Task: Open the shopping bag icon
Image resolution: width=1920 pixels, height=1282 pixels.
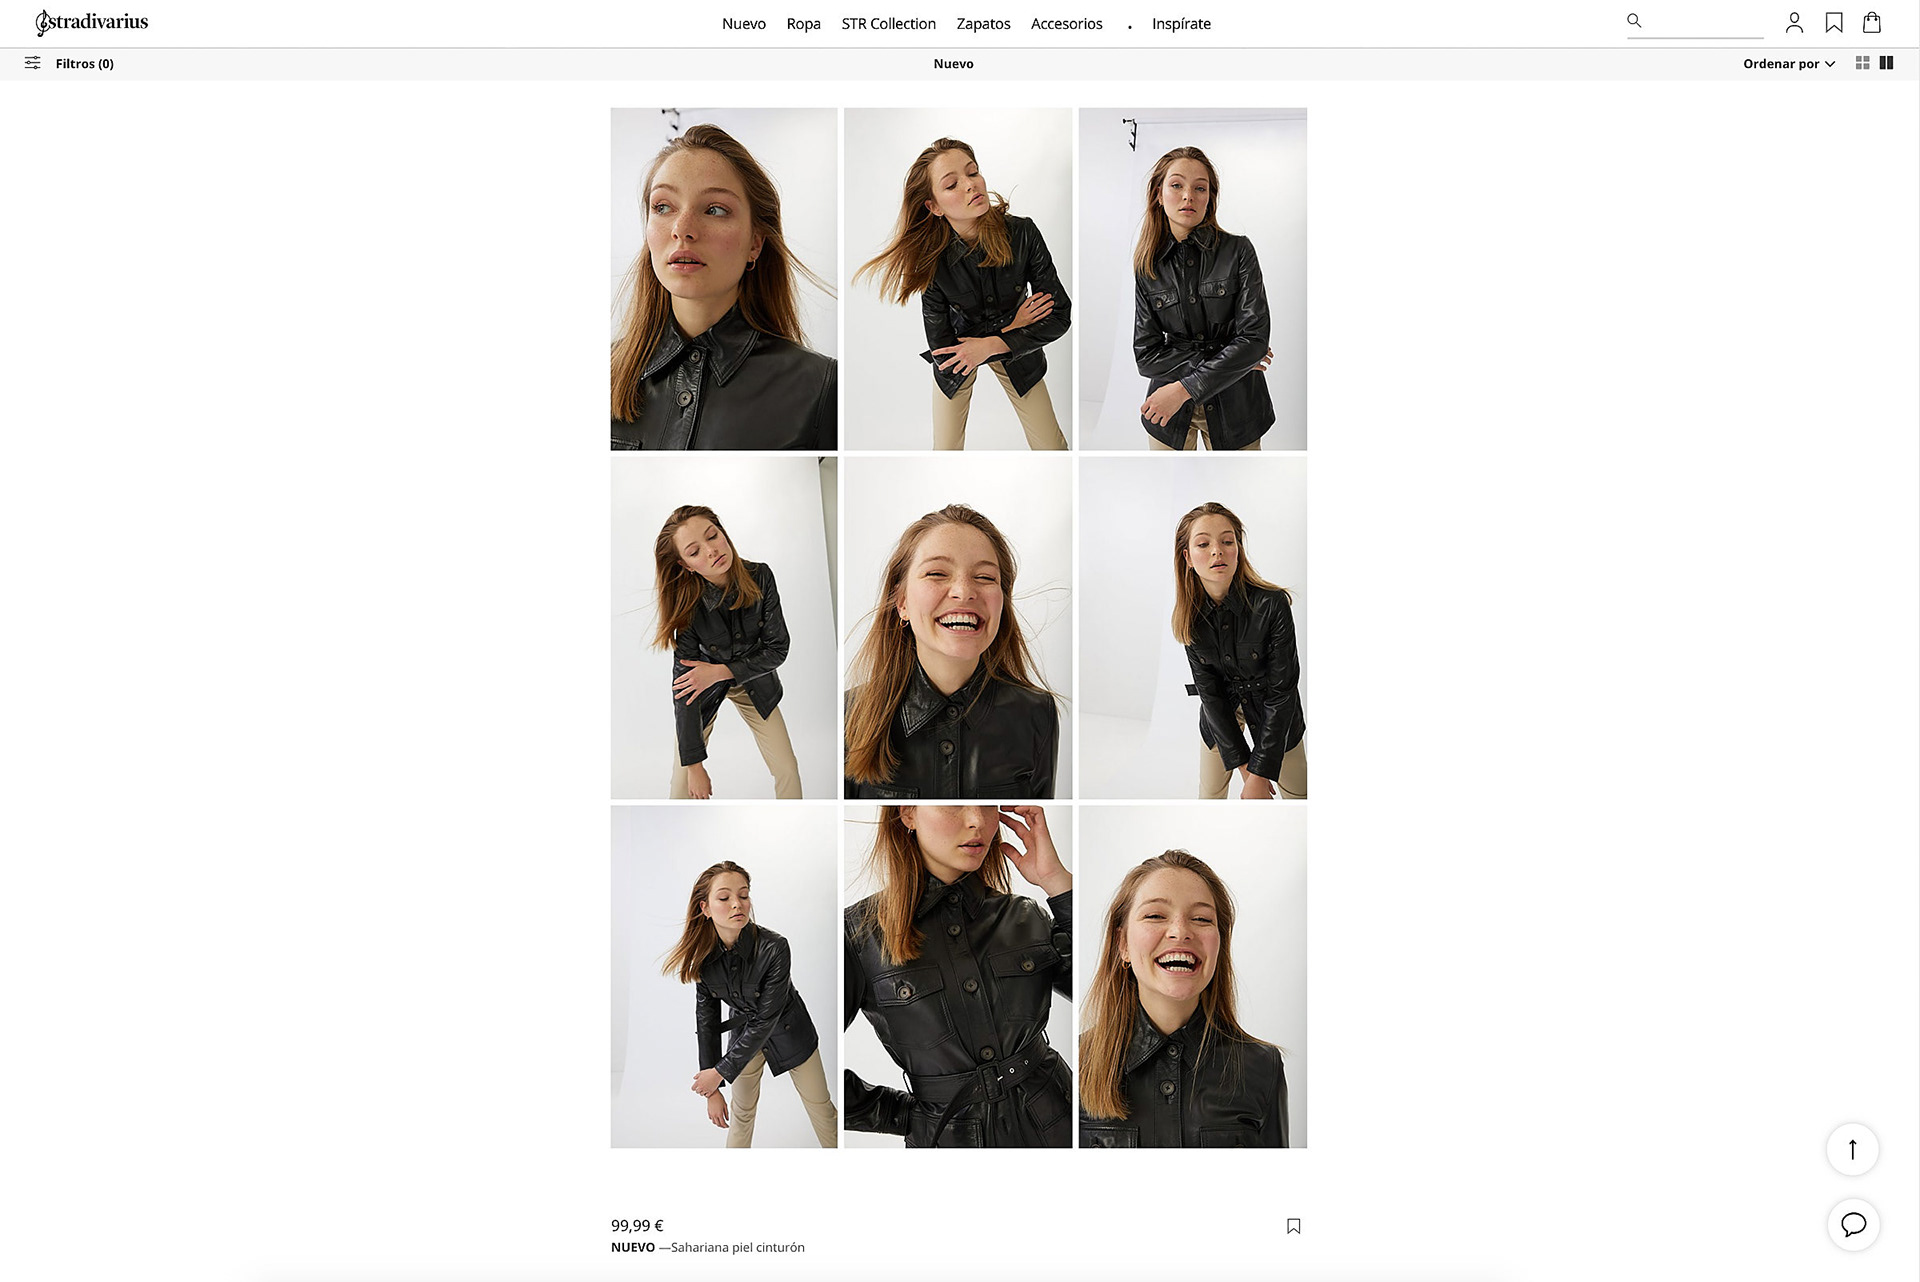Action: (1872, 22)
